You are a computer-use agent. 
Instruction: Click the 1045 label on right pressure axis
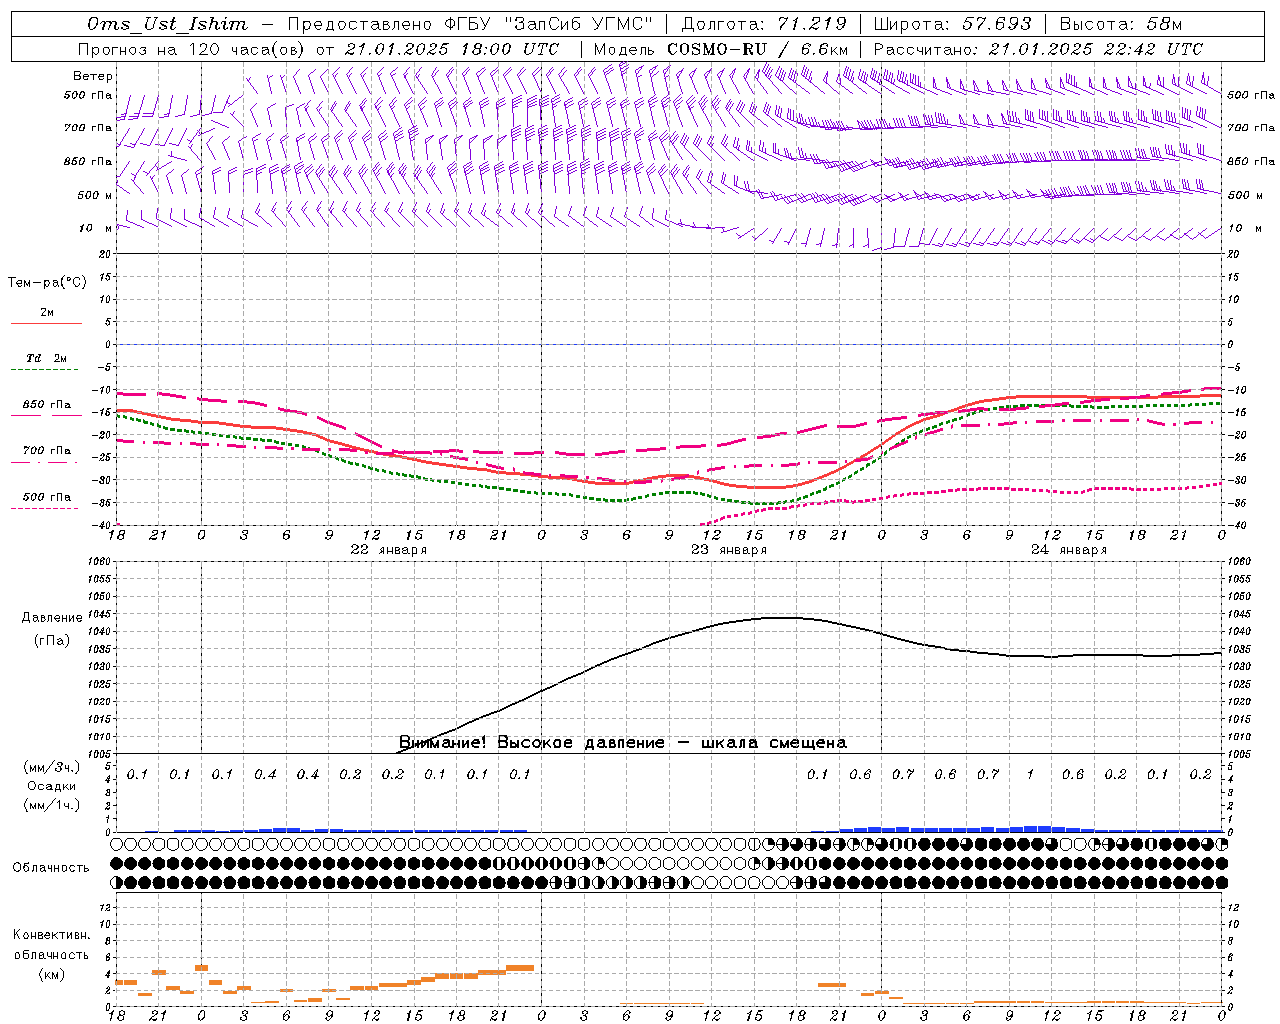coord(1238,614)
